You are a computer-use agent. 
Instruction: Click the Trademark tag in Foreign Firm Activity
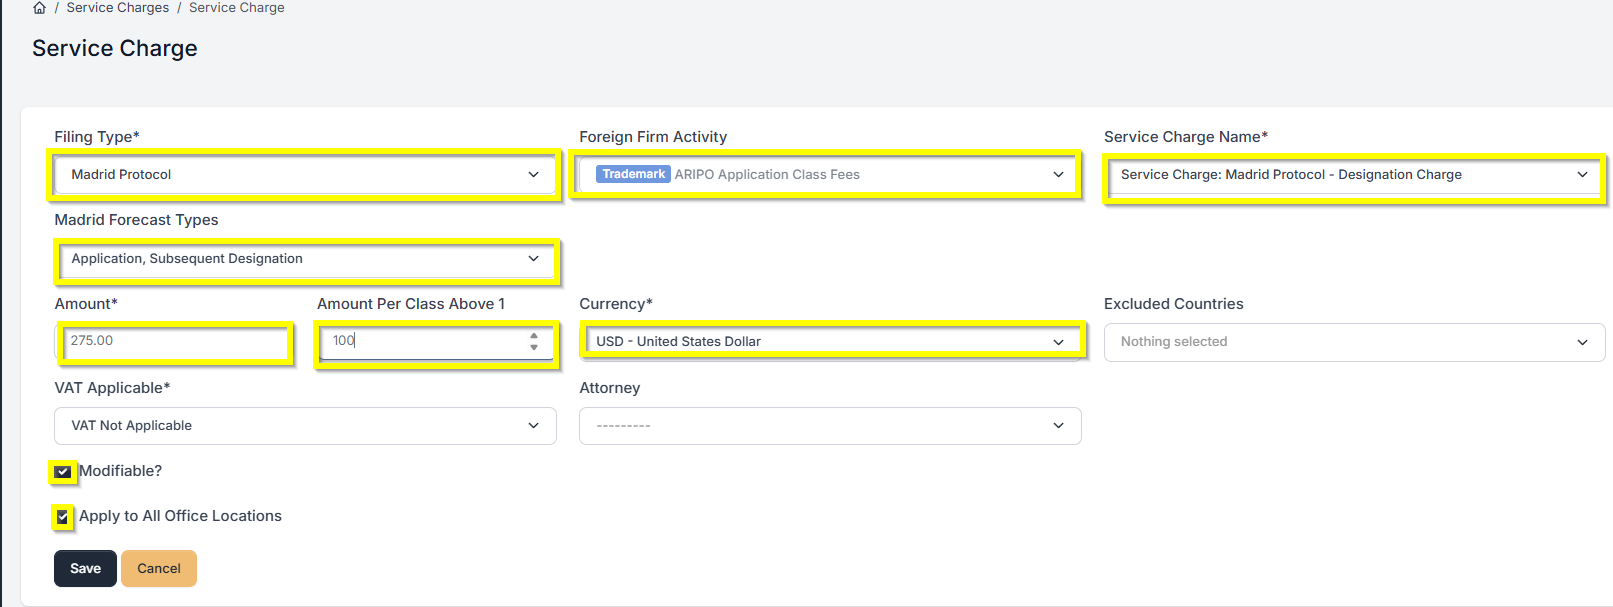[633, 175]
